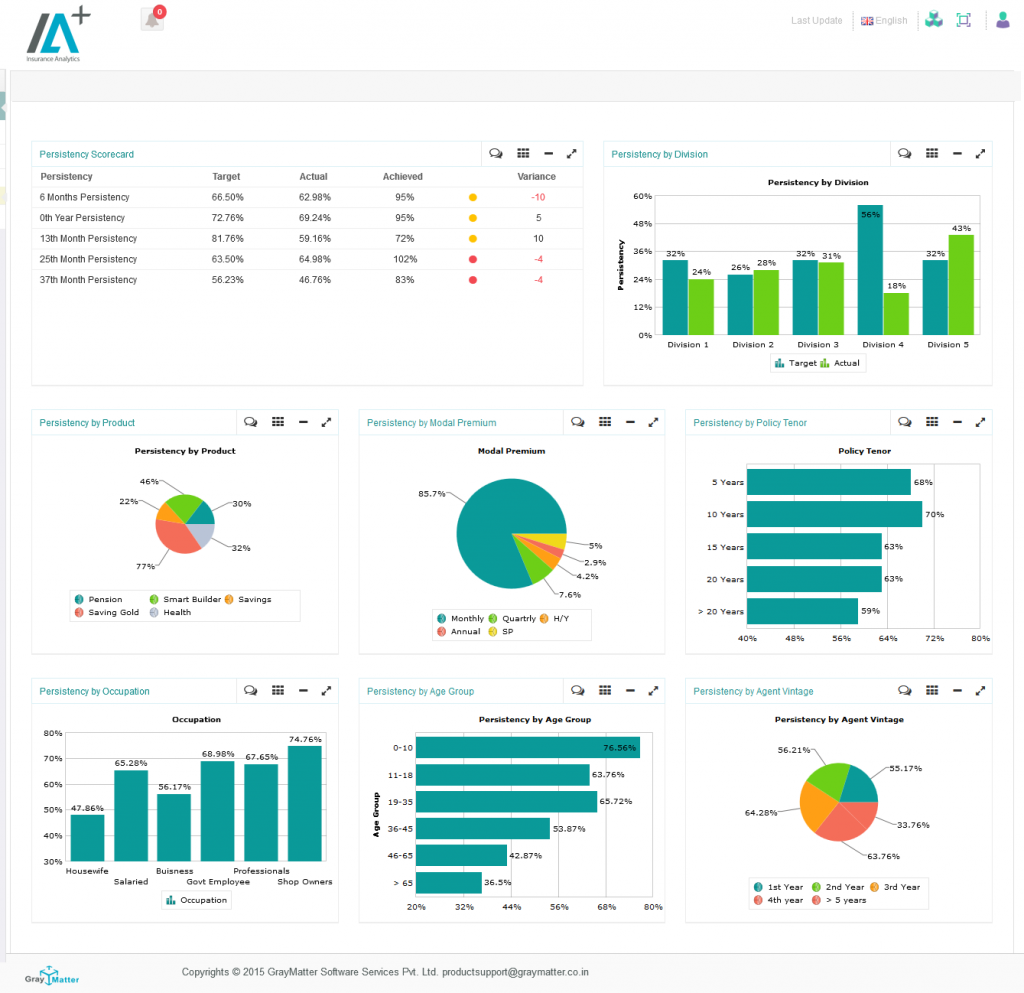Expand Persistency by Age Group to fullscreen
This screenshot has width=1024, height=993.
click(653, 691)
